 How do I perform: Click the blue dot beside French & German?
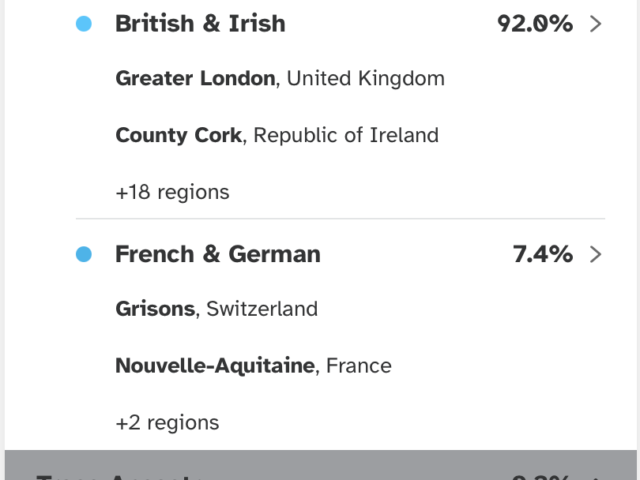coord(84,255)
